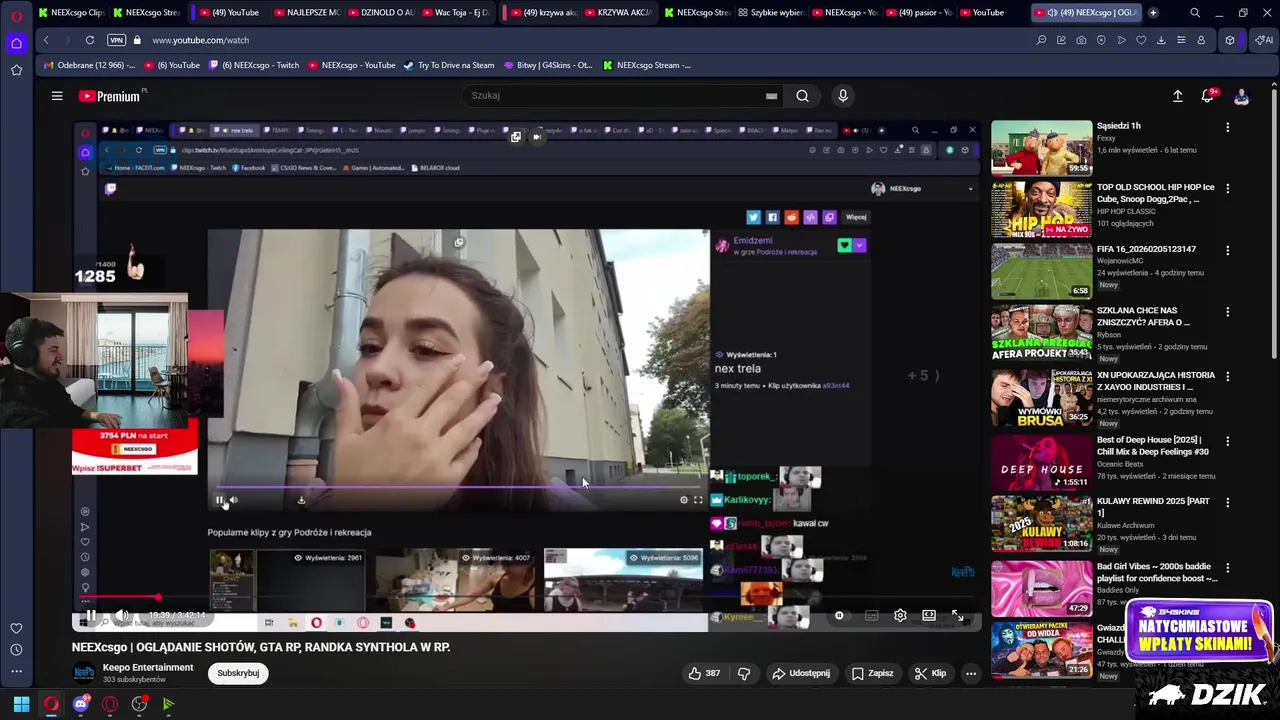
Task: Open Opera sidebar history clock icon
Action: [x=16, y=651]
